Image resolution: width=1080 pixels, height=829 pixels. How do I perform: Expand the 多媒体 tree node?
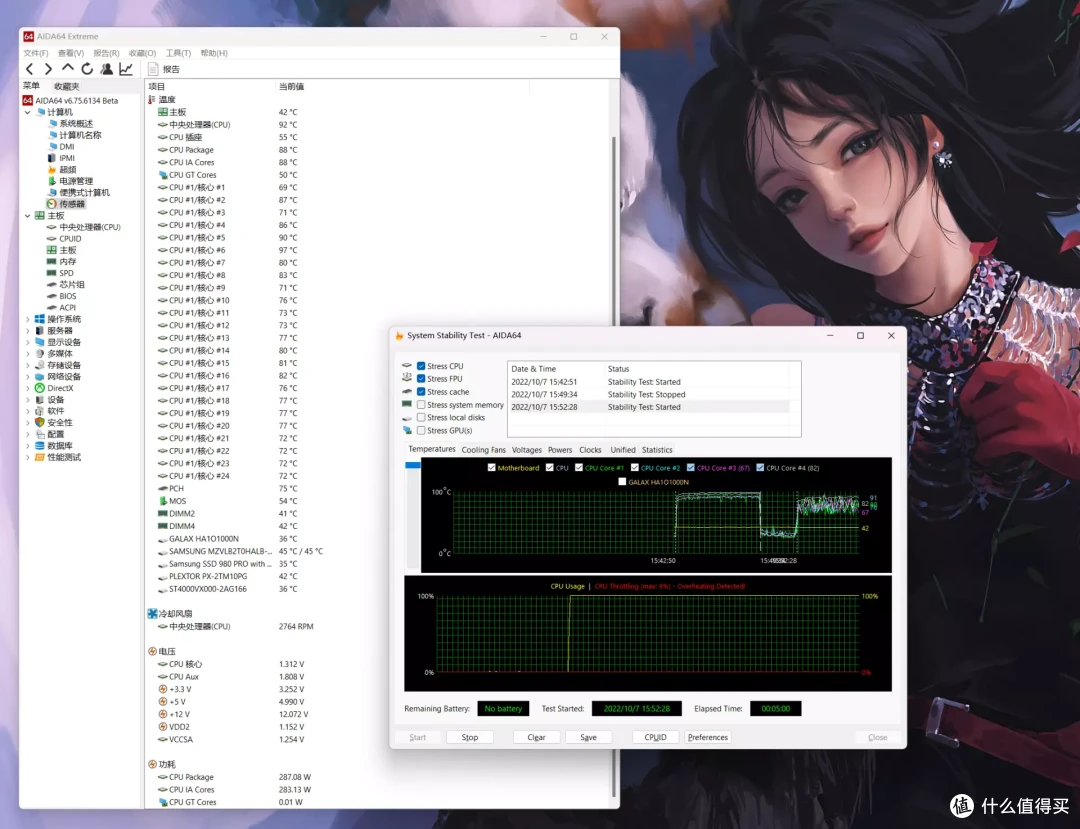click(28, 353)
